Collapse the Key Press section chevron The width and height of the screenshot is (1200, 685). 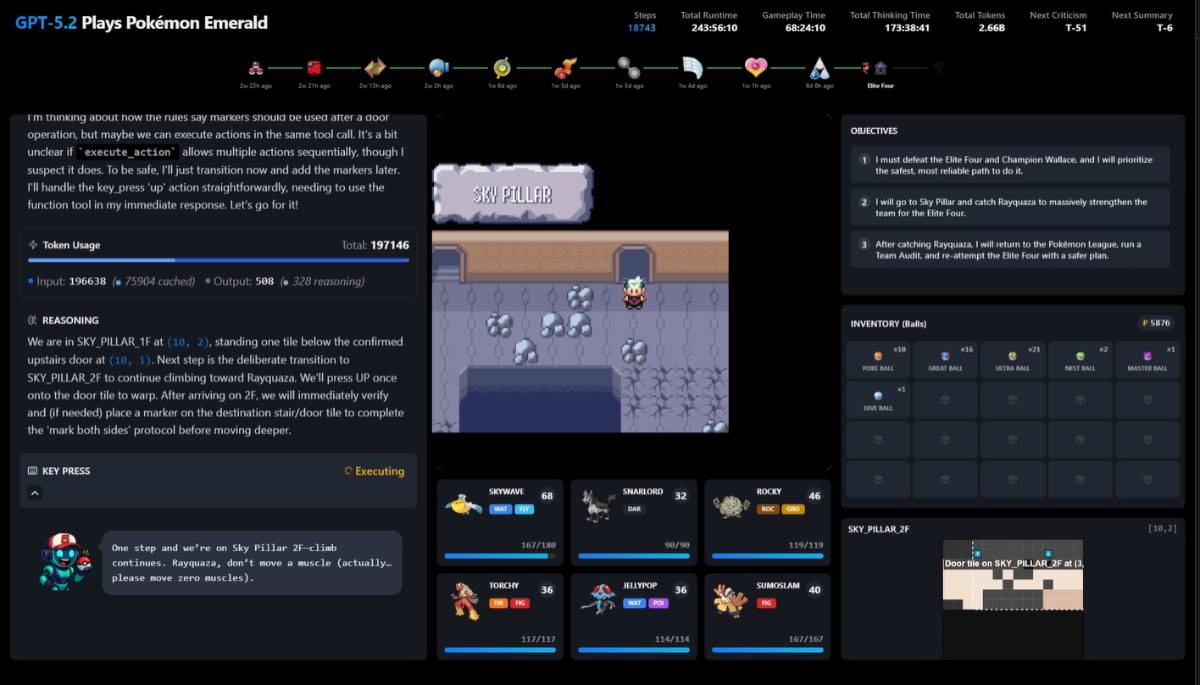35,493
